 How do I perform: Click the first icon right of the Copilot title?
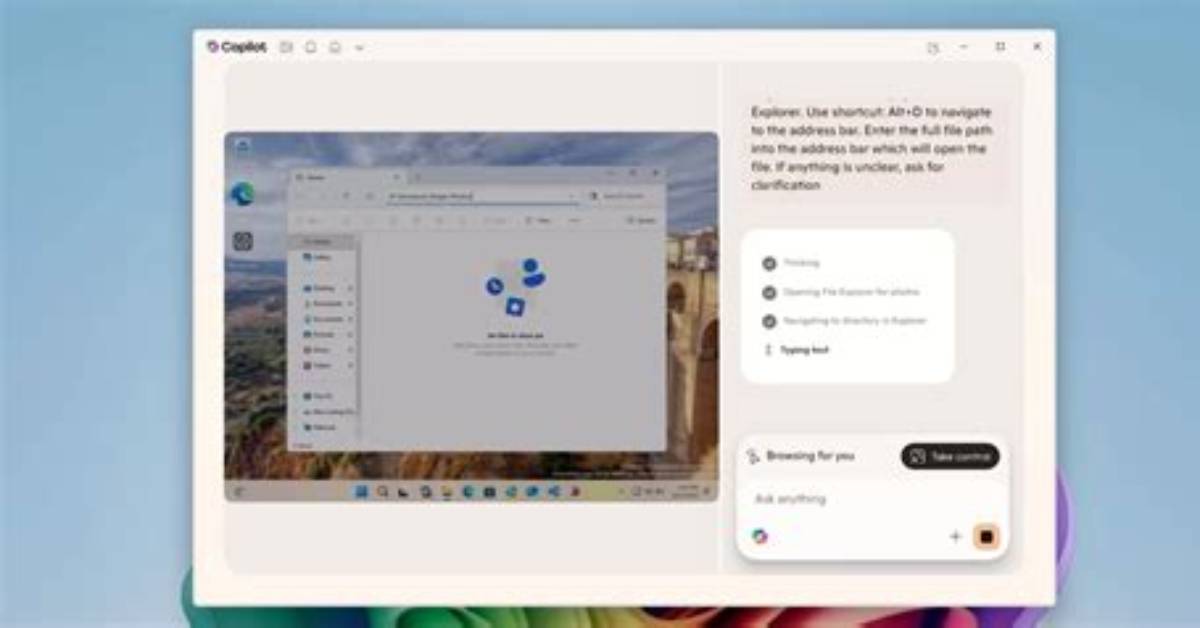[287, 47]
